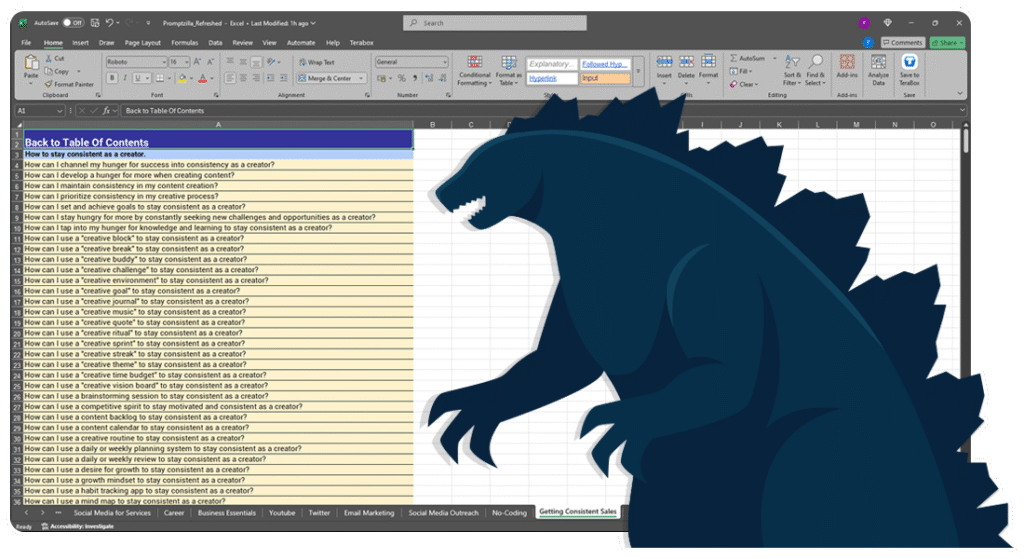Switch to the Business Essentials sheet tab
This screenshot has height=559, width=1024.
[x=227, y=513]
